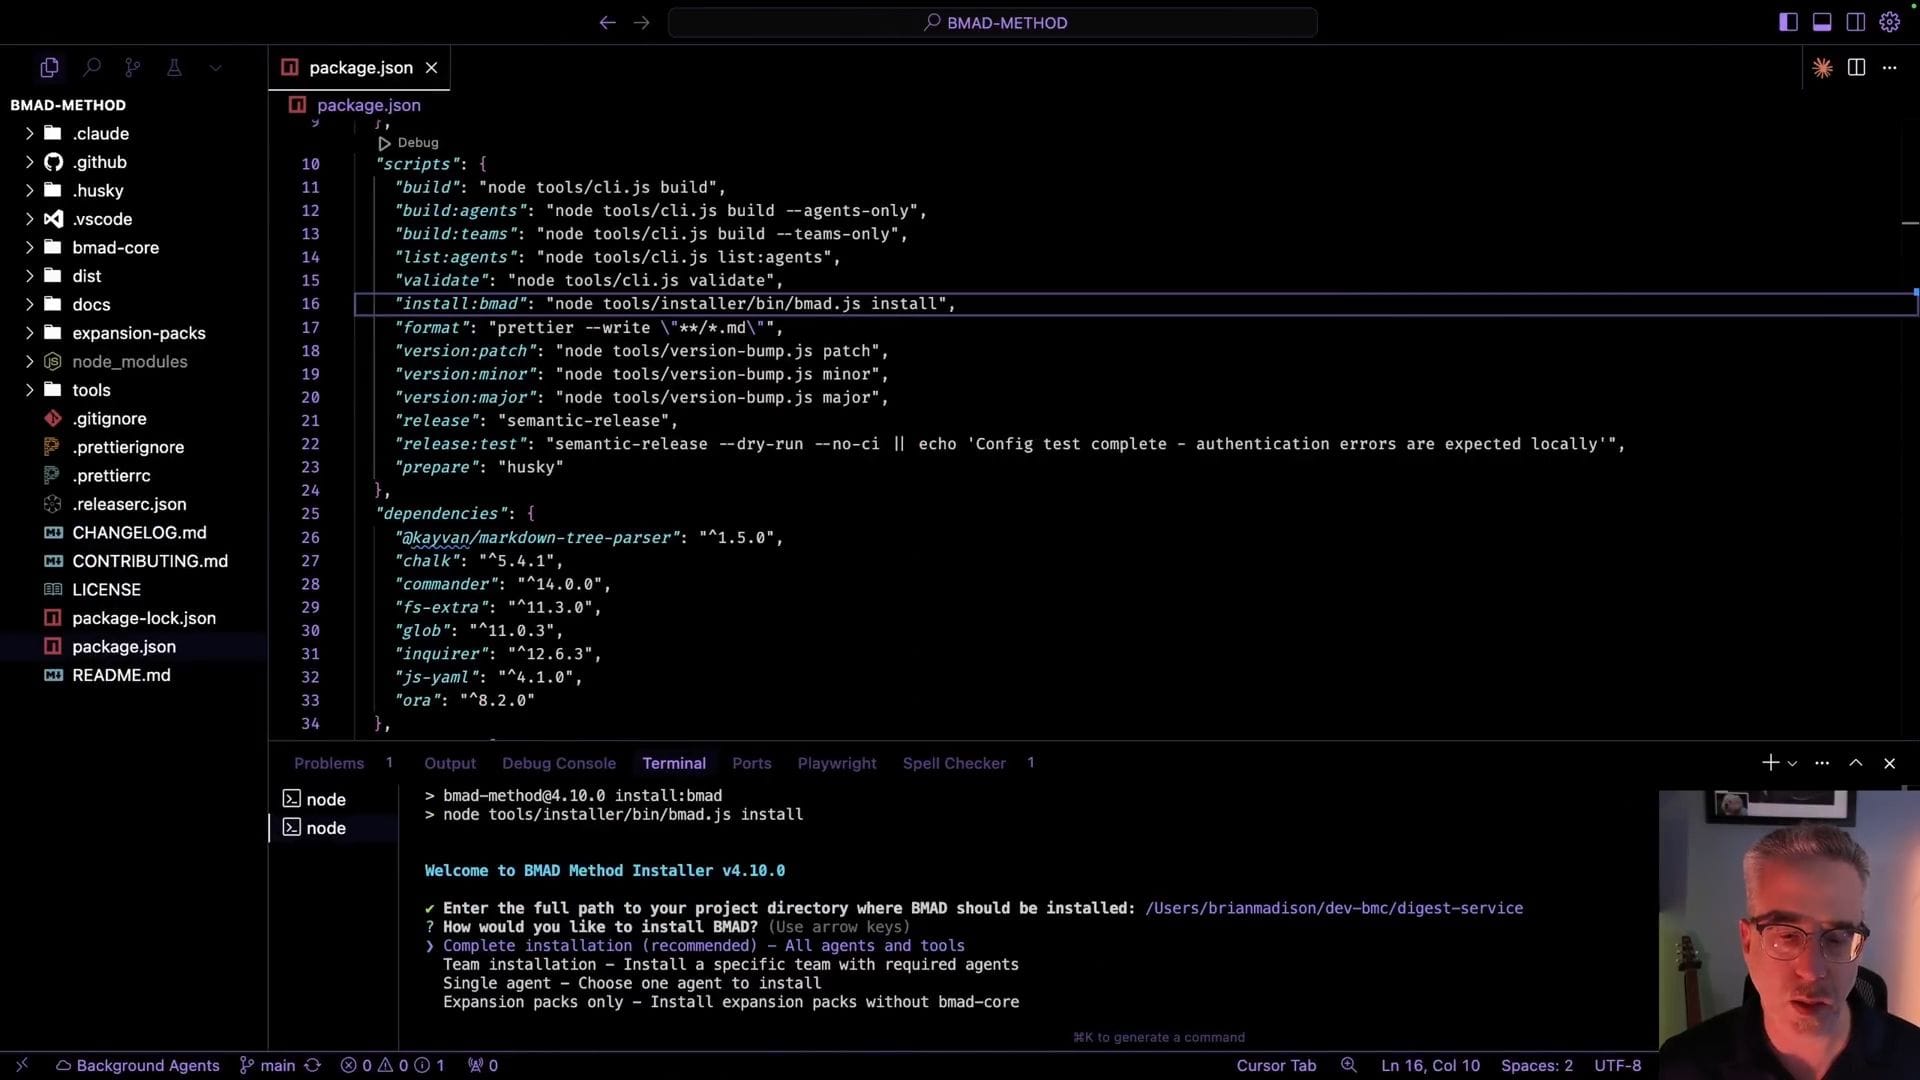Open settings gear icon in title bar
This screenshot has height=1080, width=1920.
pos(1889,22)
